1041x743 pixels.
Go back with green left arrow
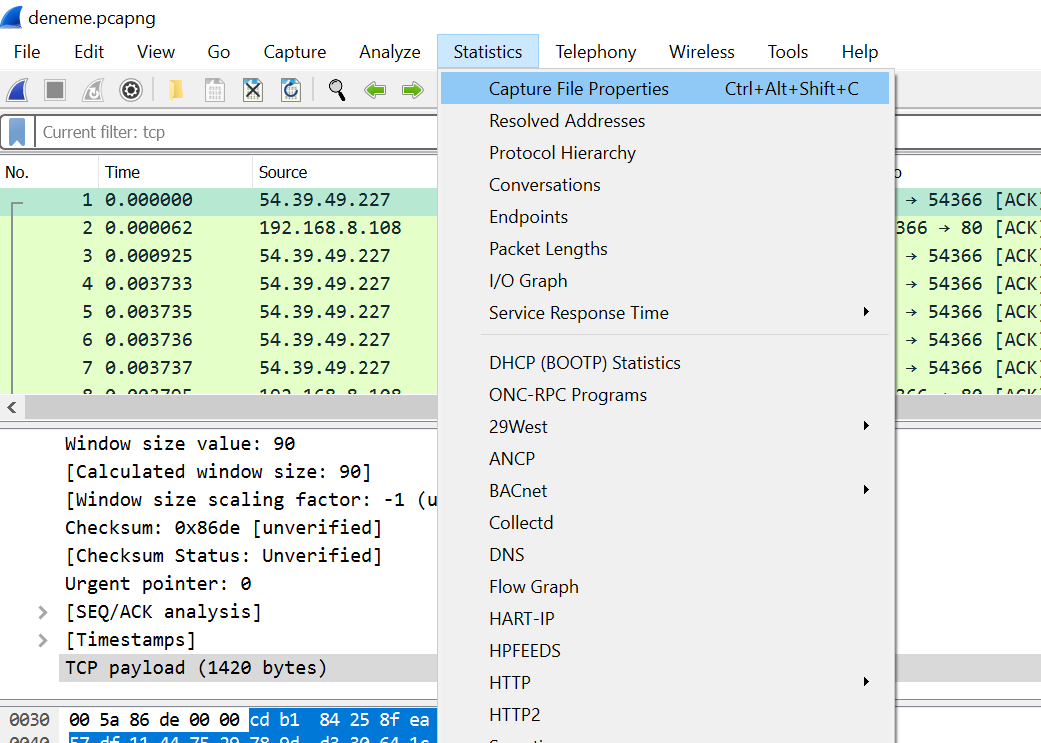coord(375,90)
